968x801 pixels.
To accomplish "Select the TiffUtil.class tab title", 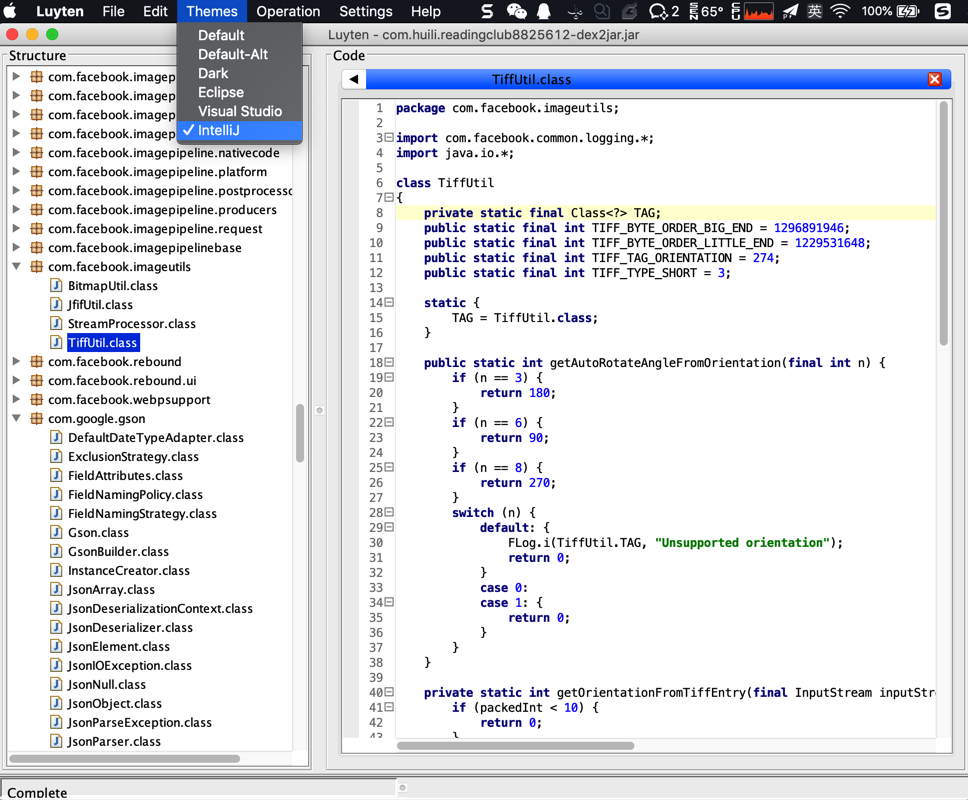I will point(532,80).
